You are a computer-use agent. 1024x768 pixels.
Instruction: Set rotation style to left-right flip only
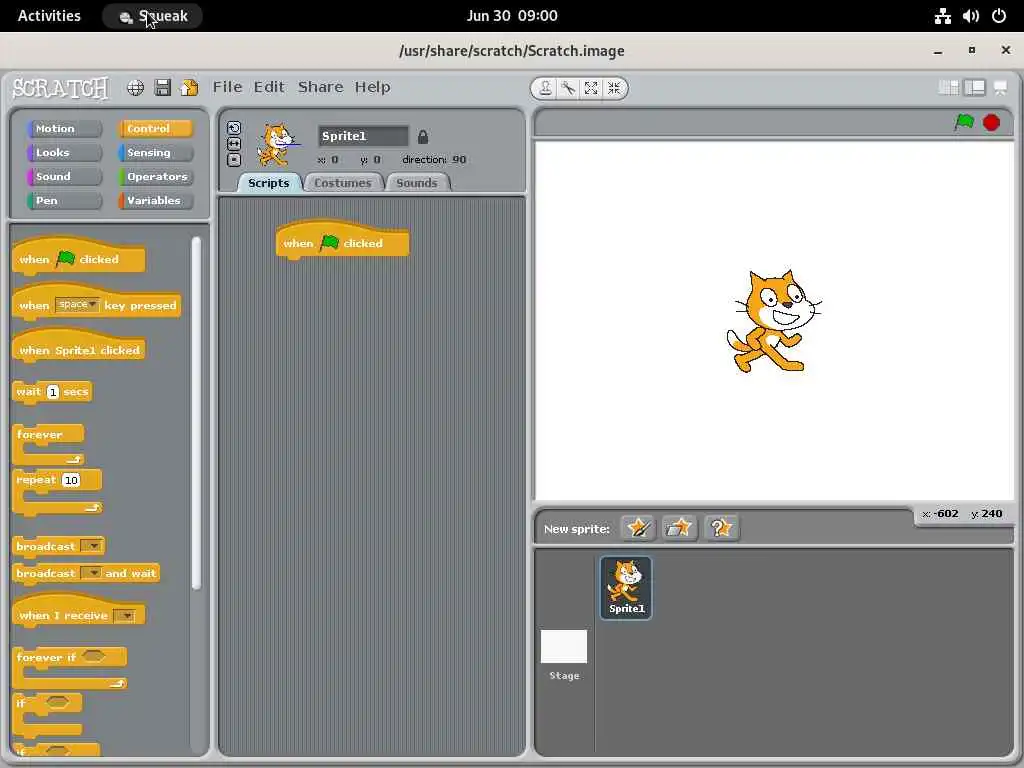[x=234, y=144]
